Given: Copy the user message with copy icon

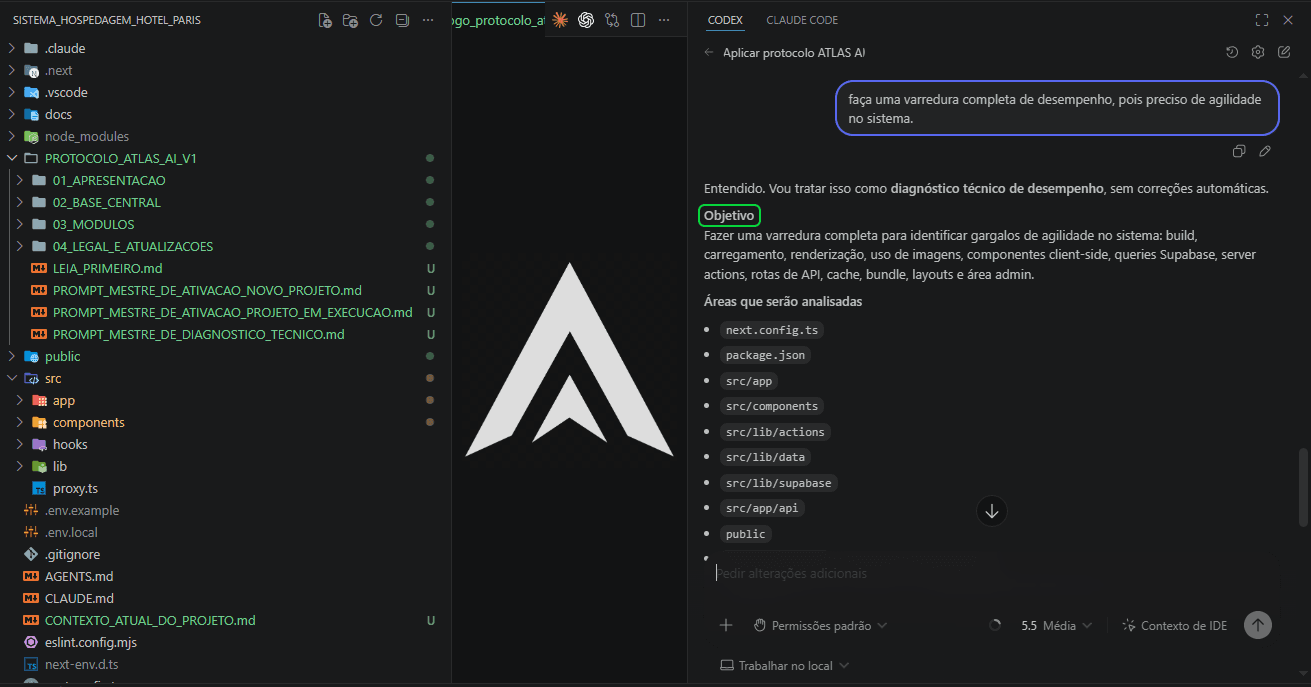Looking at the screenshot, I should tap(1239, 151).
